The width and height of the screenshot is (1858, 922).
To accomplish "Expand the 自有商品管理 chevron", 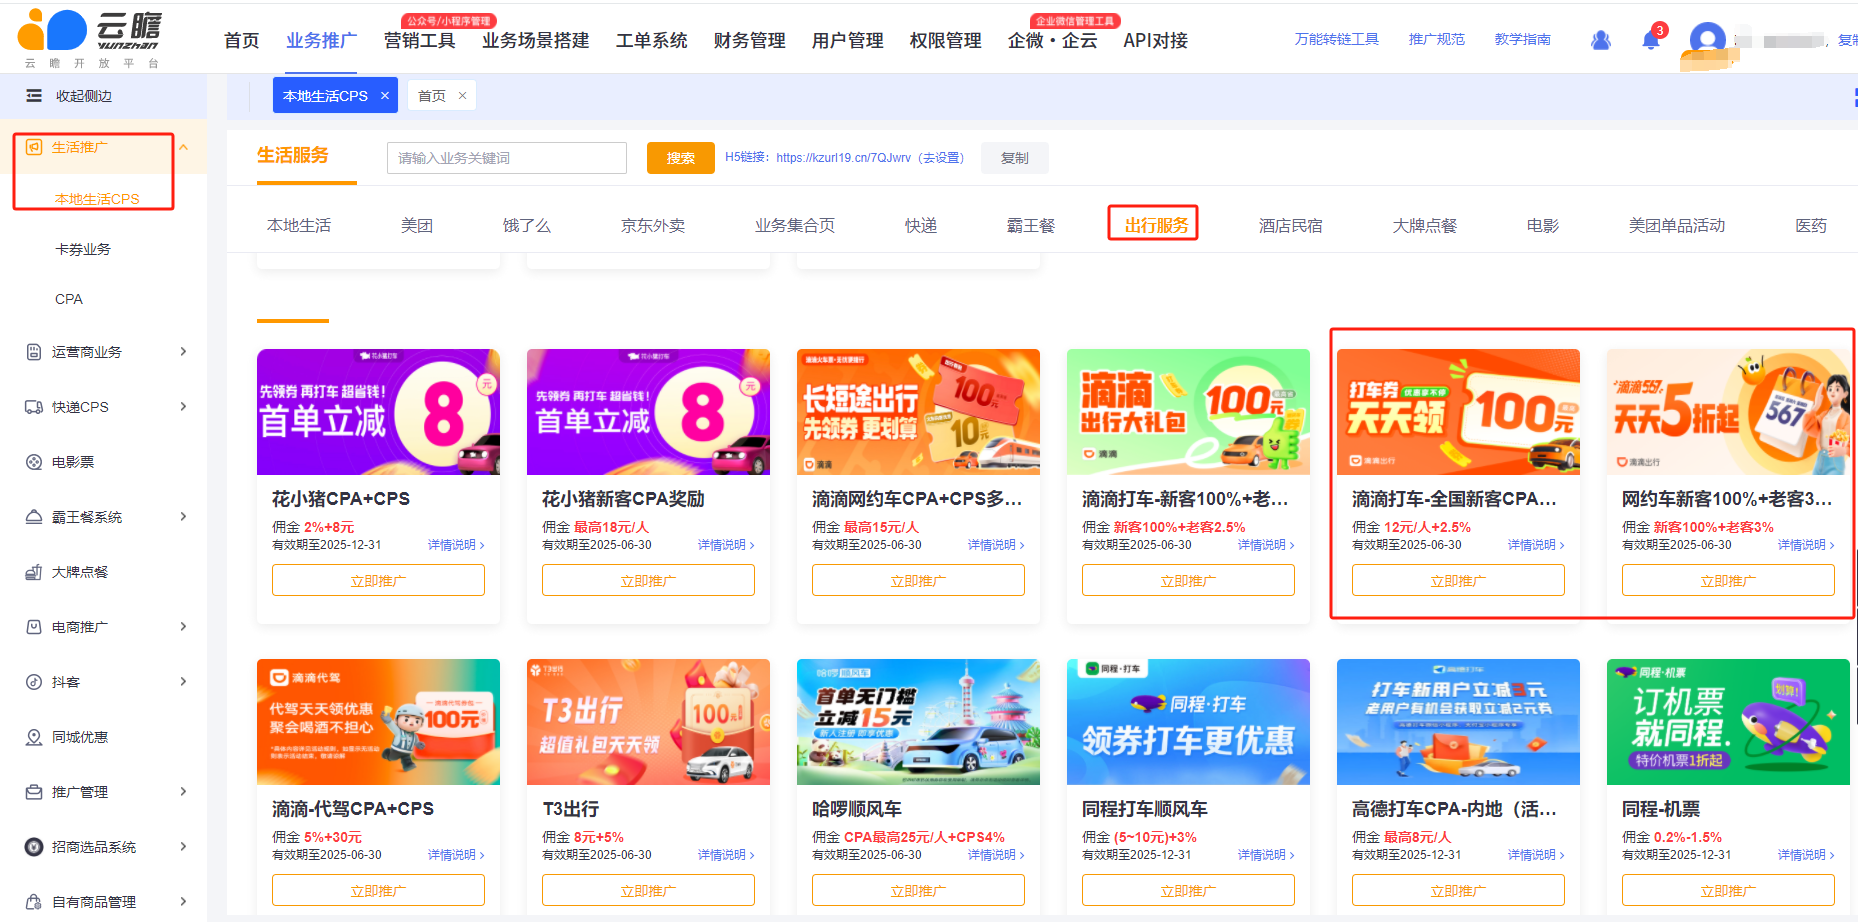I will click(184, 902).
